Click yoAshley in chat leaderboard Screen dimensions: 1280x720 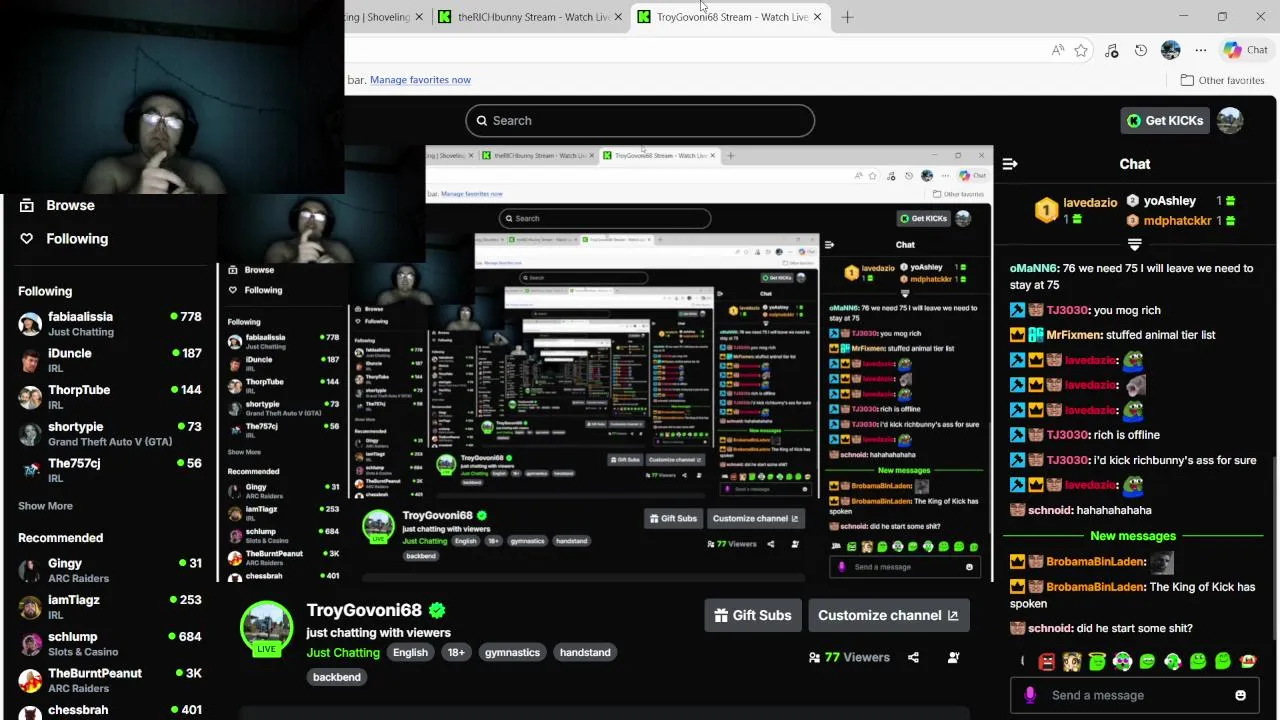coord(1169,201)
